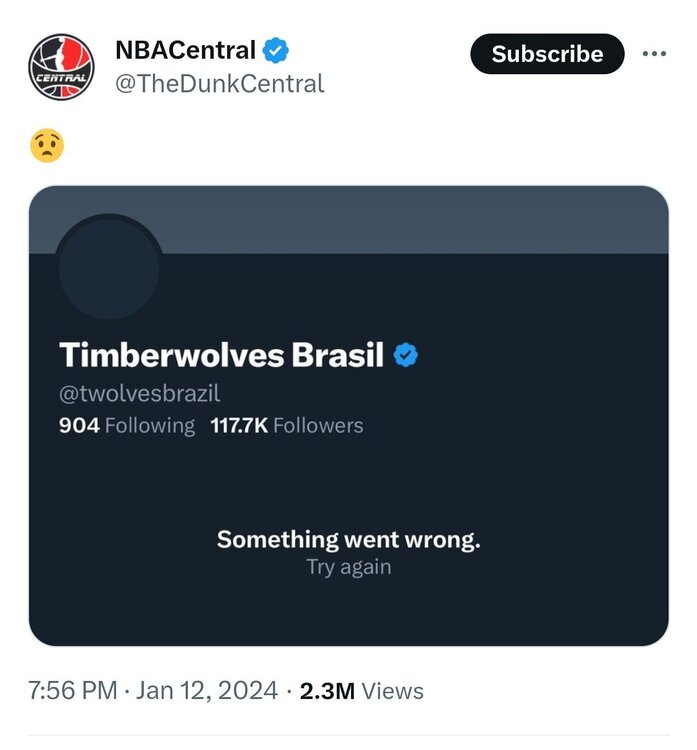Click the blue verified badge beside NBACentral
Screen dimensions: 697x750
pyautogui.click(x=276, y=49)
